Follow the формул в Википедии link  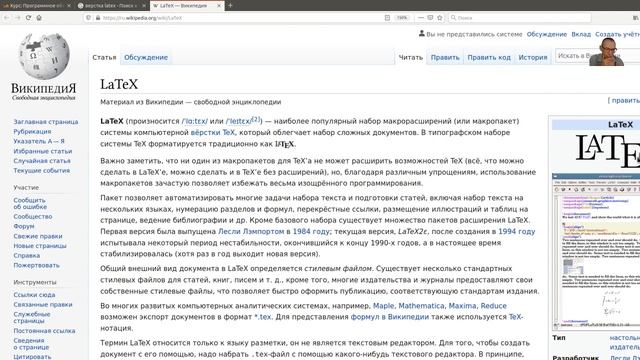[389, 317]
